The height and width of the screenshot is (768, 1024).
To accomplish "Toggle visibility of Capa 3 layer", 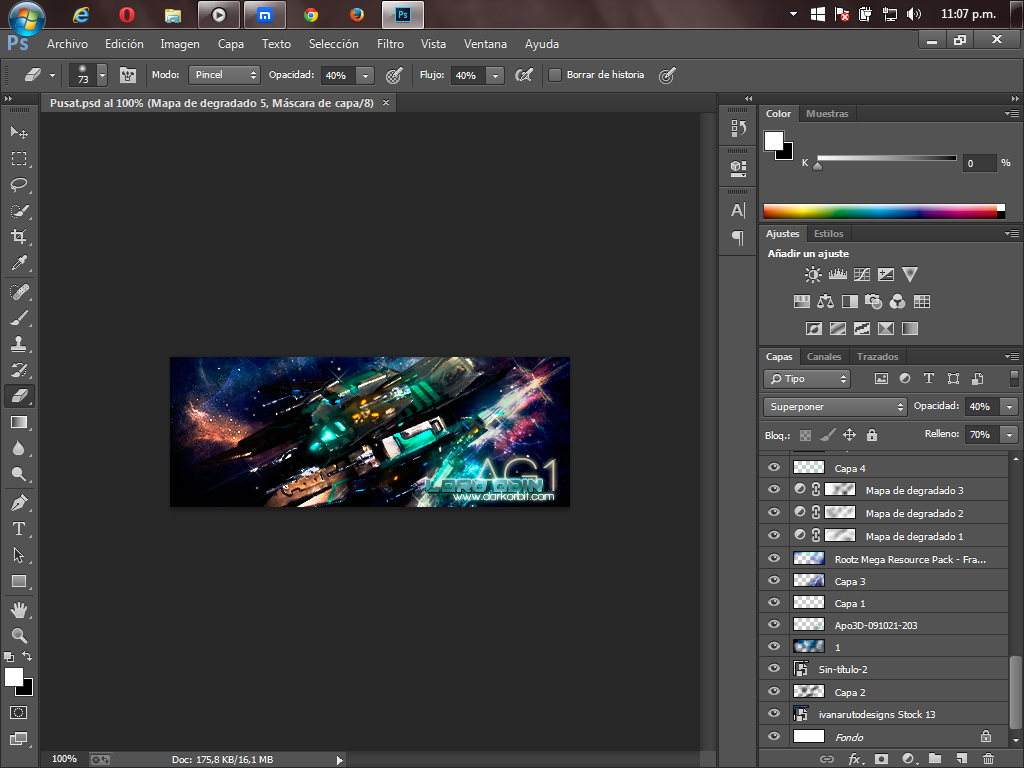I will pos(774,581).
